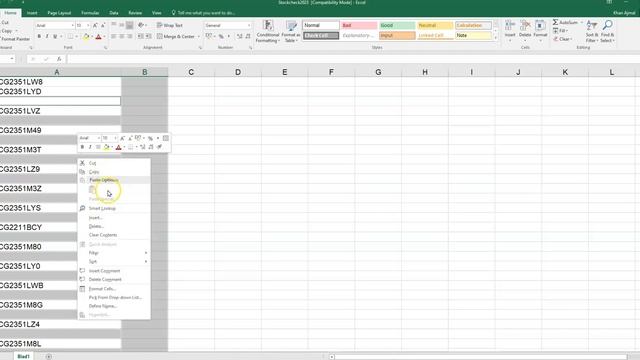Click AutoSum
This screenshot has height=360, width=640.
point(565,22)
